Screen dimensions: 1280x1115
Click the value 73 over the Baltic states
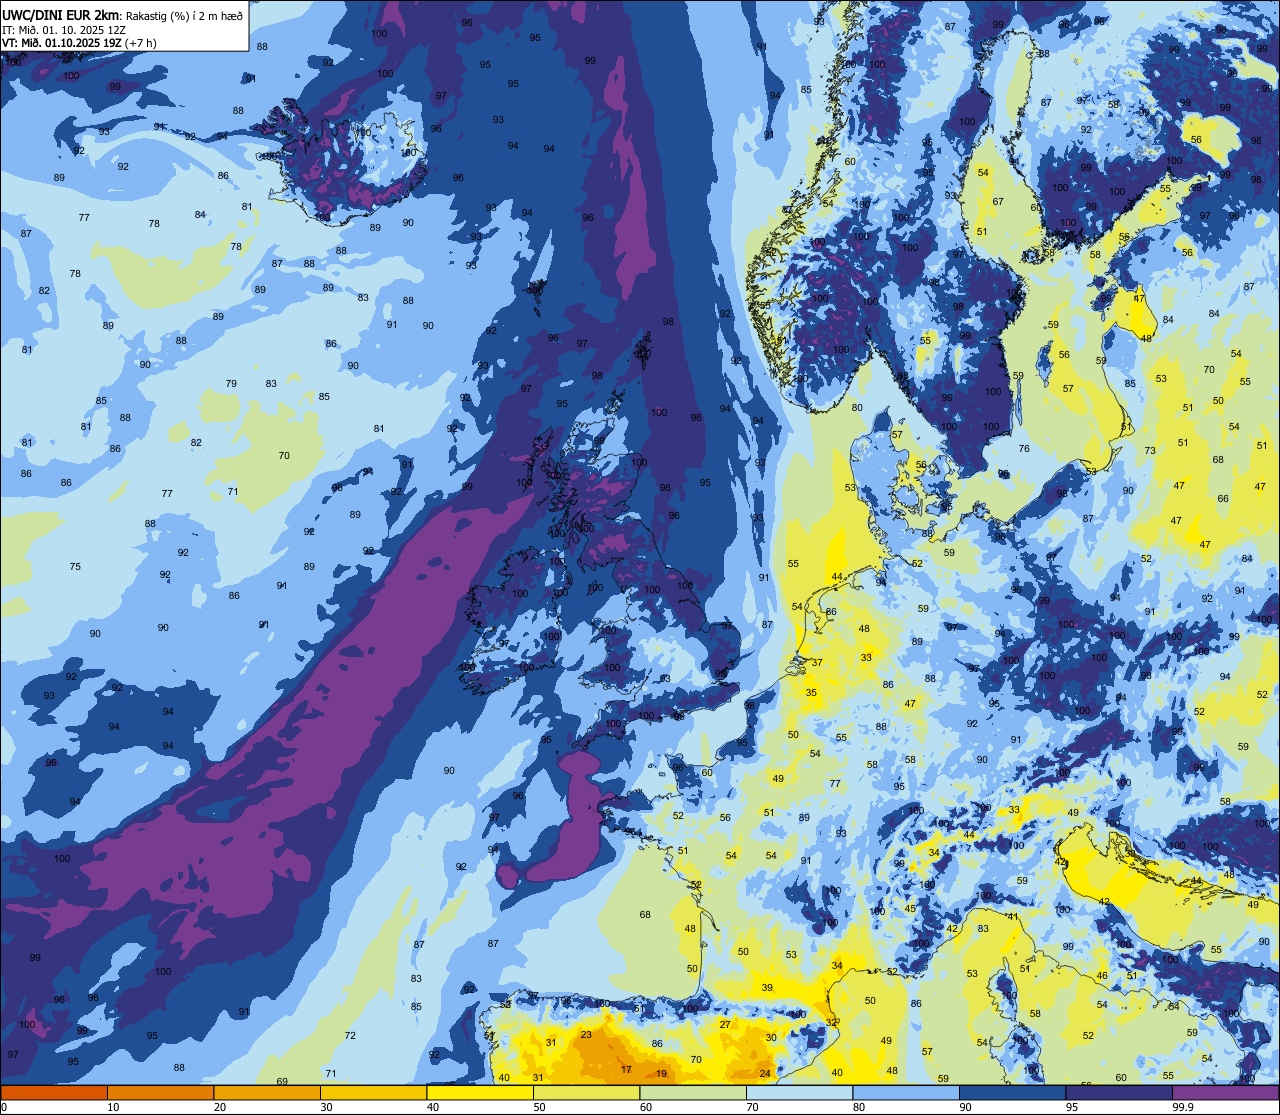(x=1150, y=451)
